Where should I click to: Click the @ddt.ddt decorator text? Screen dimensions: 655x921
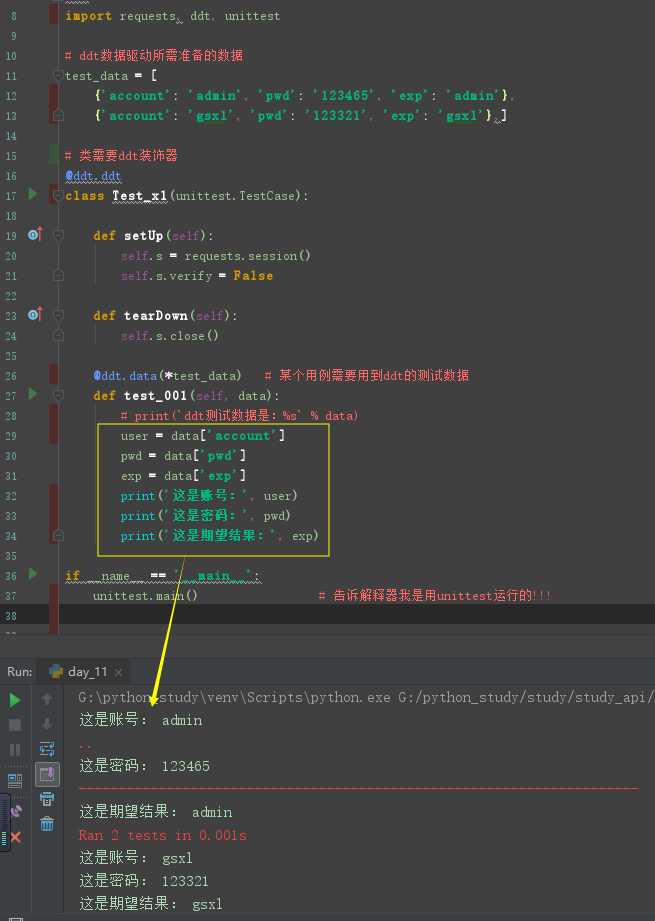click(93, 176)
